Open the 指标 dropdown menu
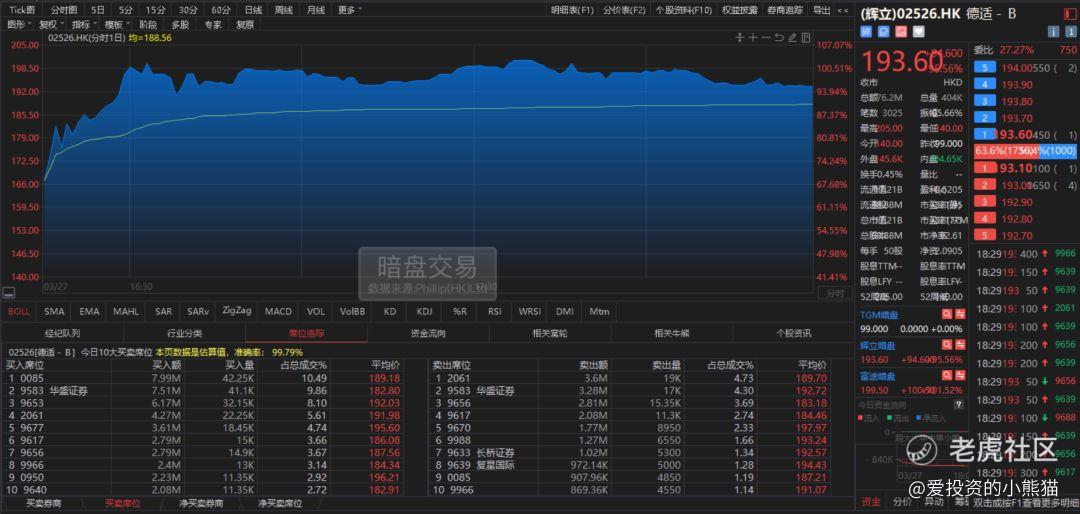 point(83,24)
